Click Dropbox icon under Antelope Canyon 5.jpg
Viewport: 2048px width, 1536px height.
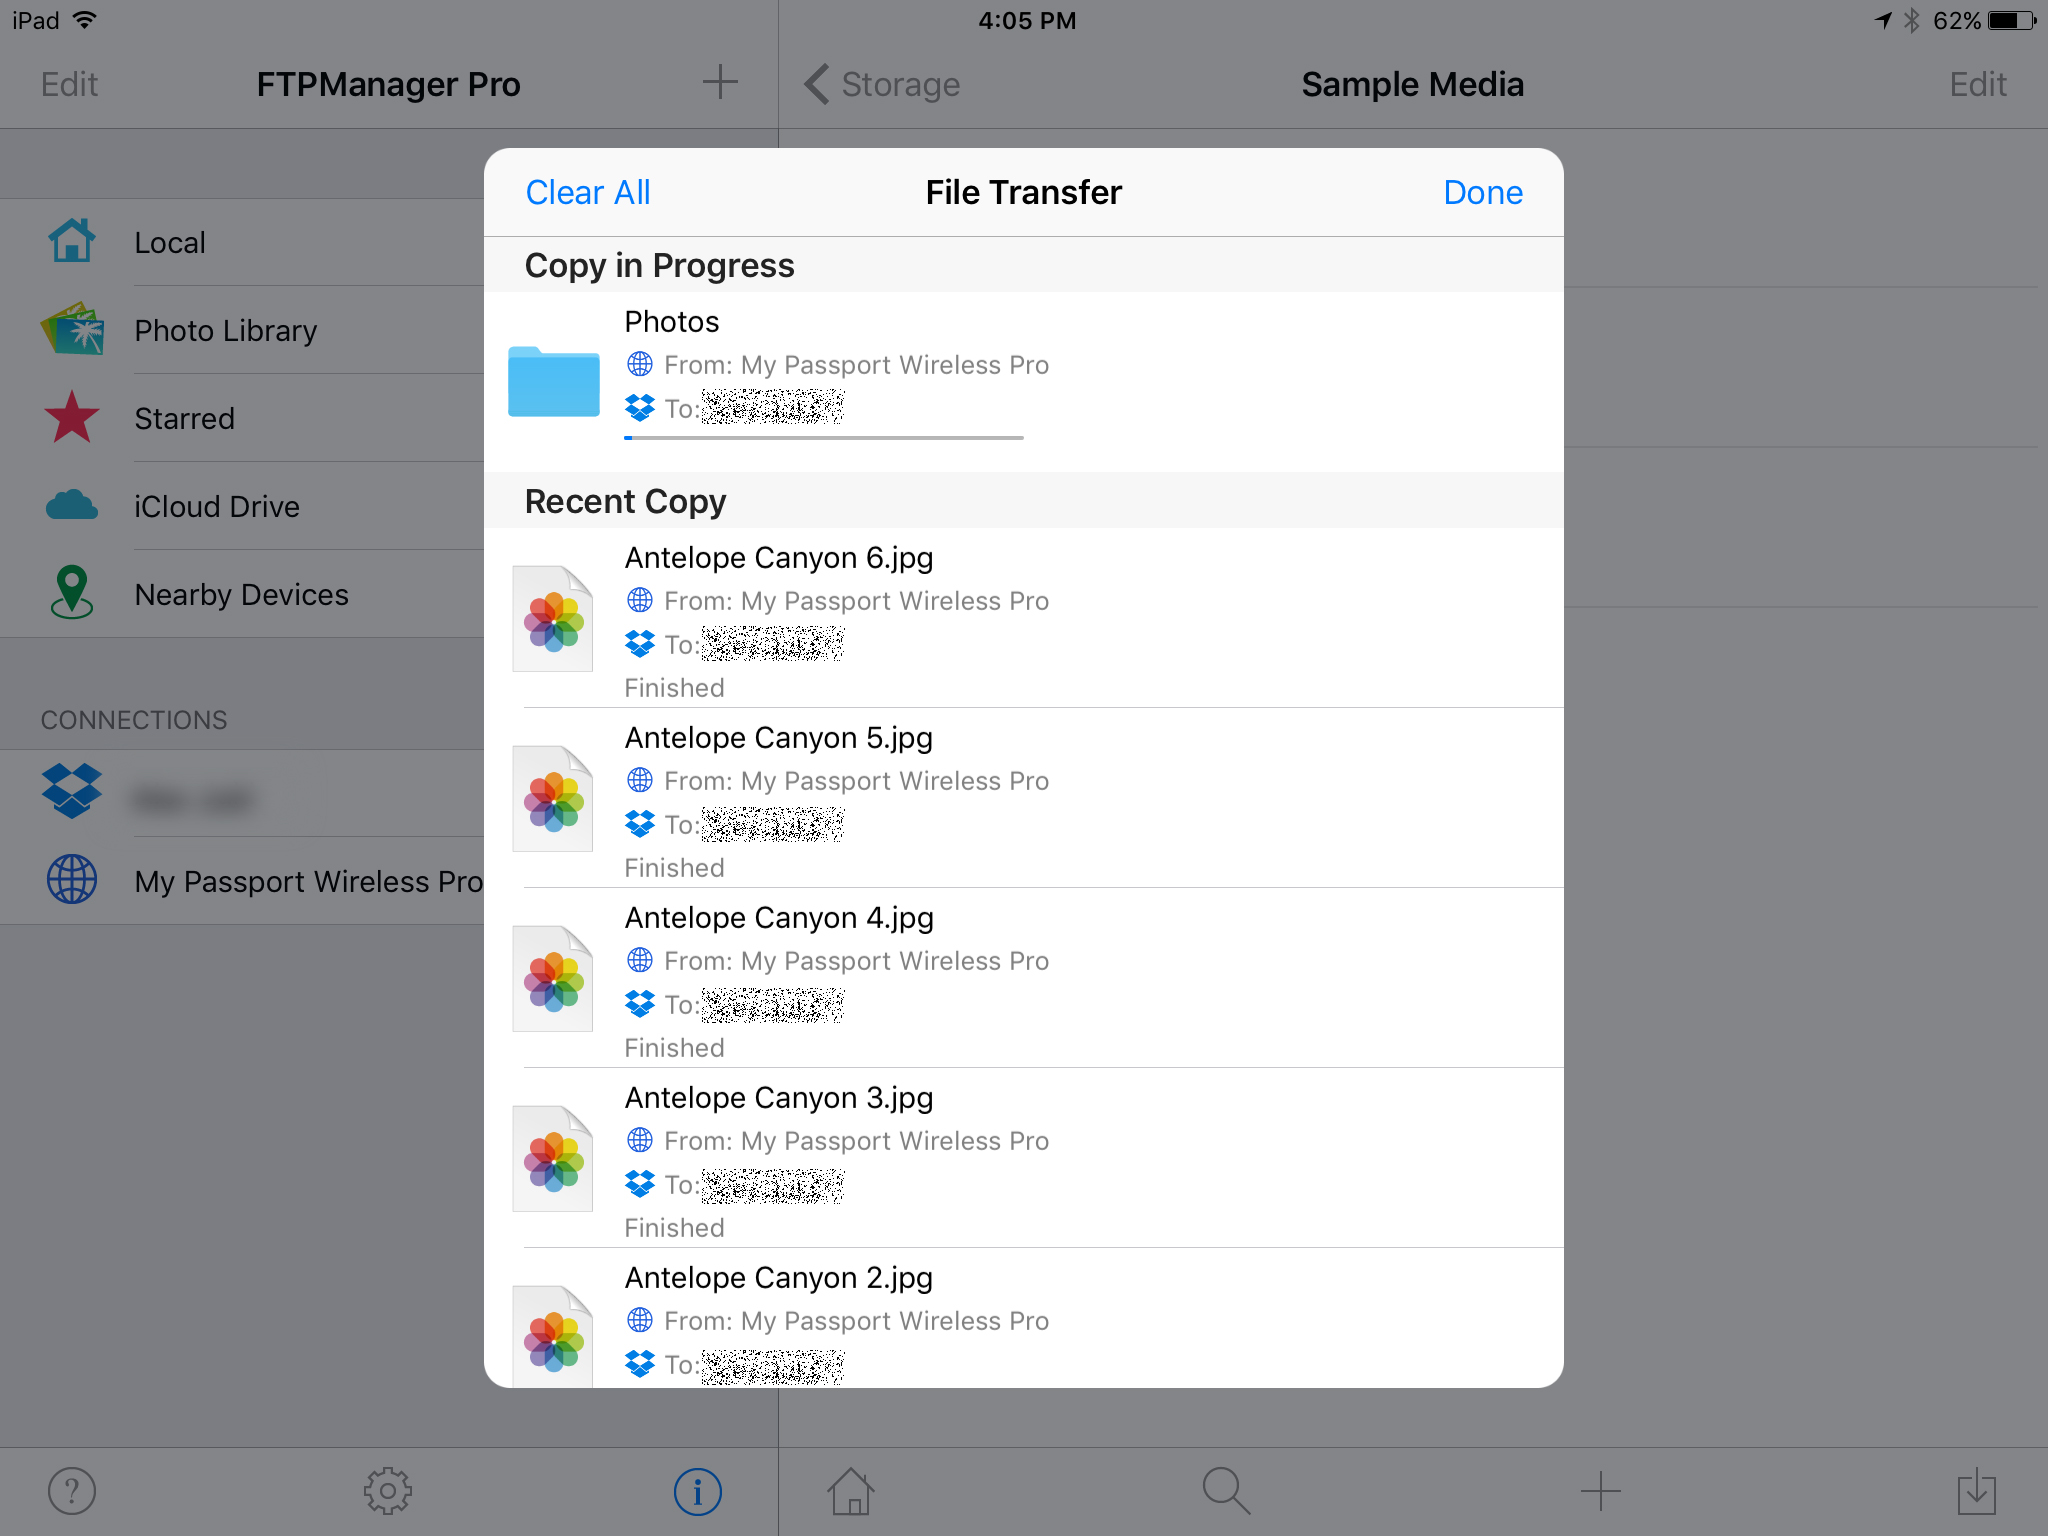tap(640, 824)
